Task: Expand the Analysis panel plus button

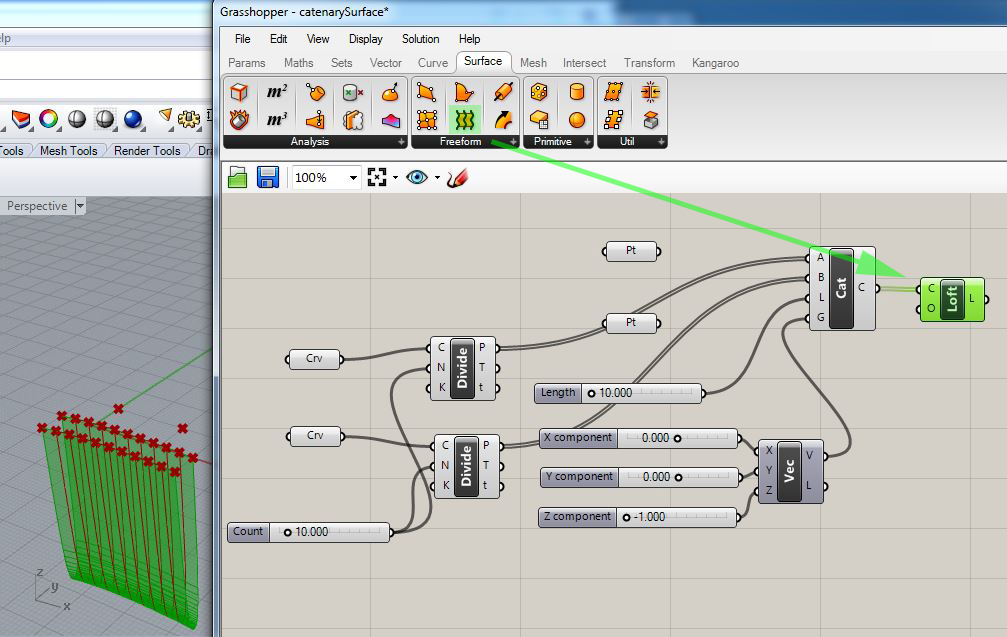Action: (x=401, y=141)
